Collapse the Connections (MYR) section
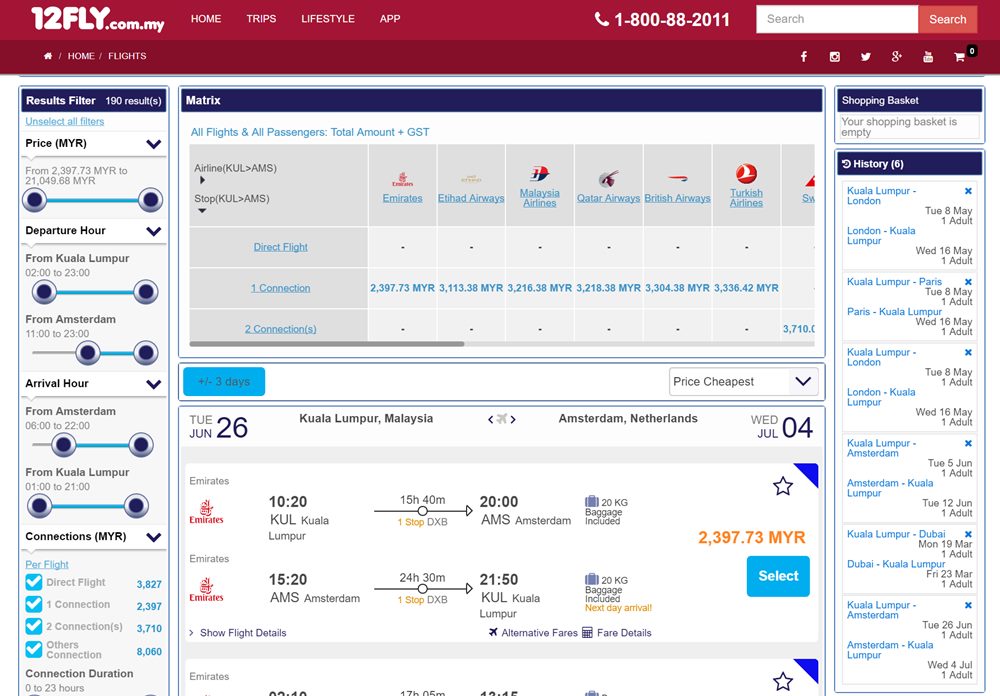Viewport: 1000px width, 696px height. tap(154, 537)
